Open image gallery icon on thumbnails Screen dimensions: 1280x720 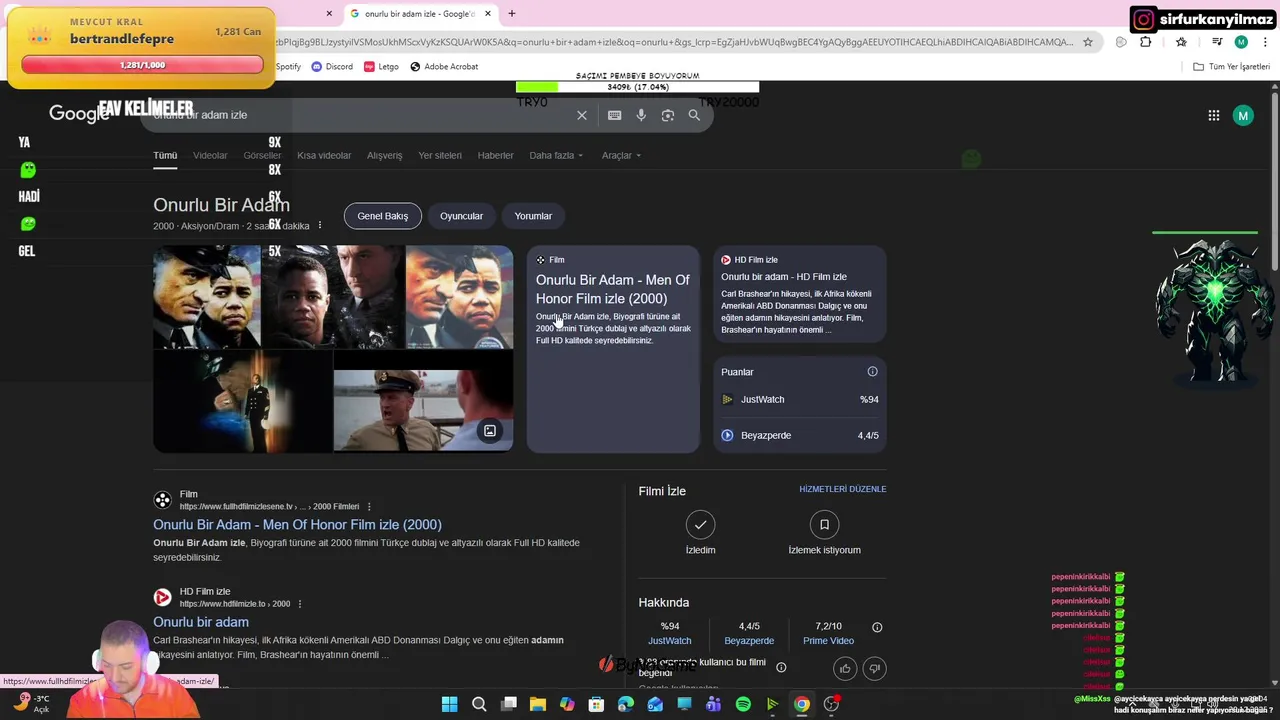click(x=490, y=431)
